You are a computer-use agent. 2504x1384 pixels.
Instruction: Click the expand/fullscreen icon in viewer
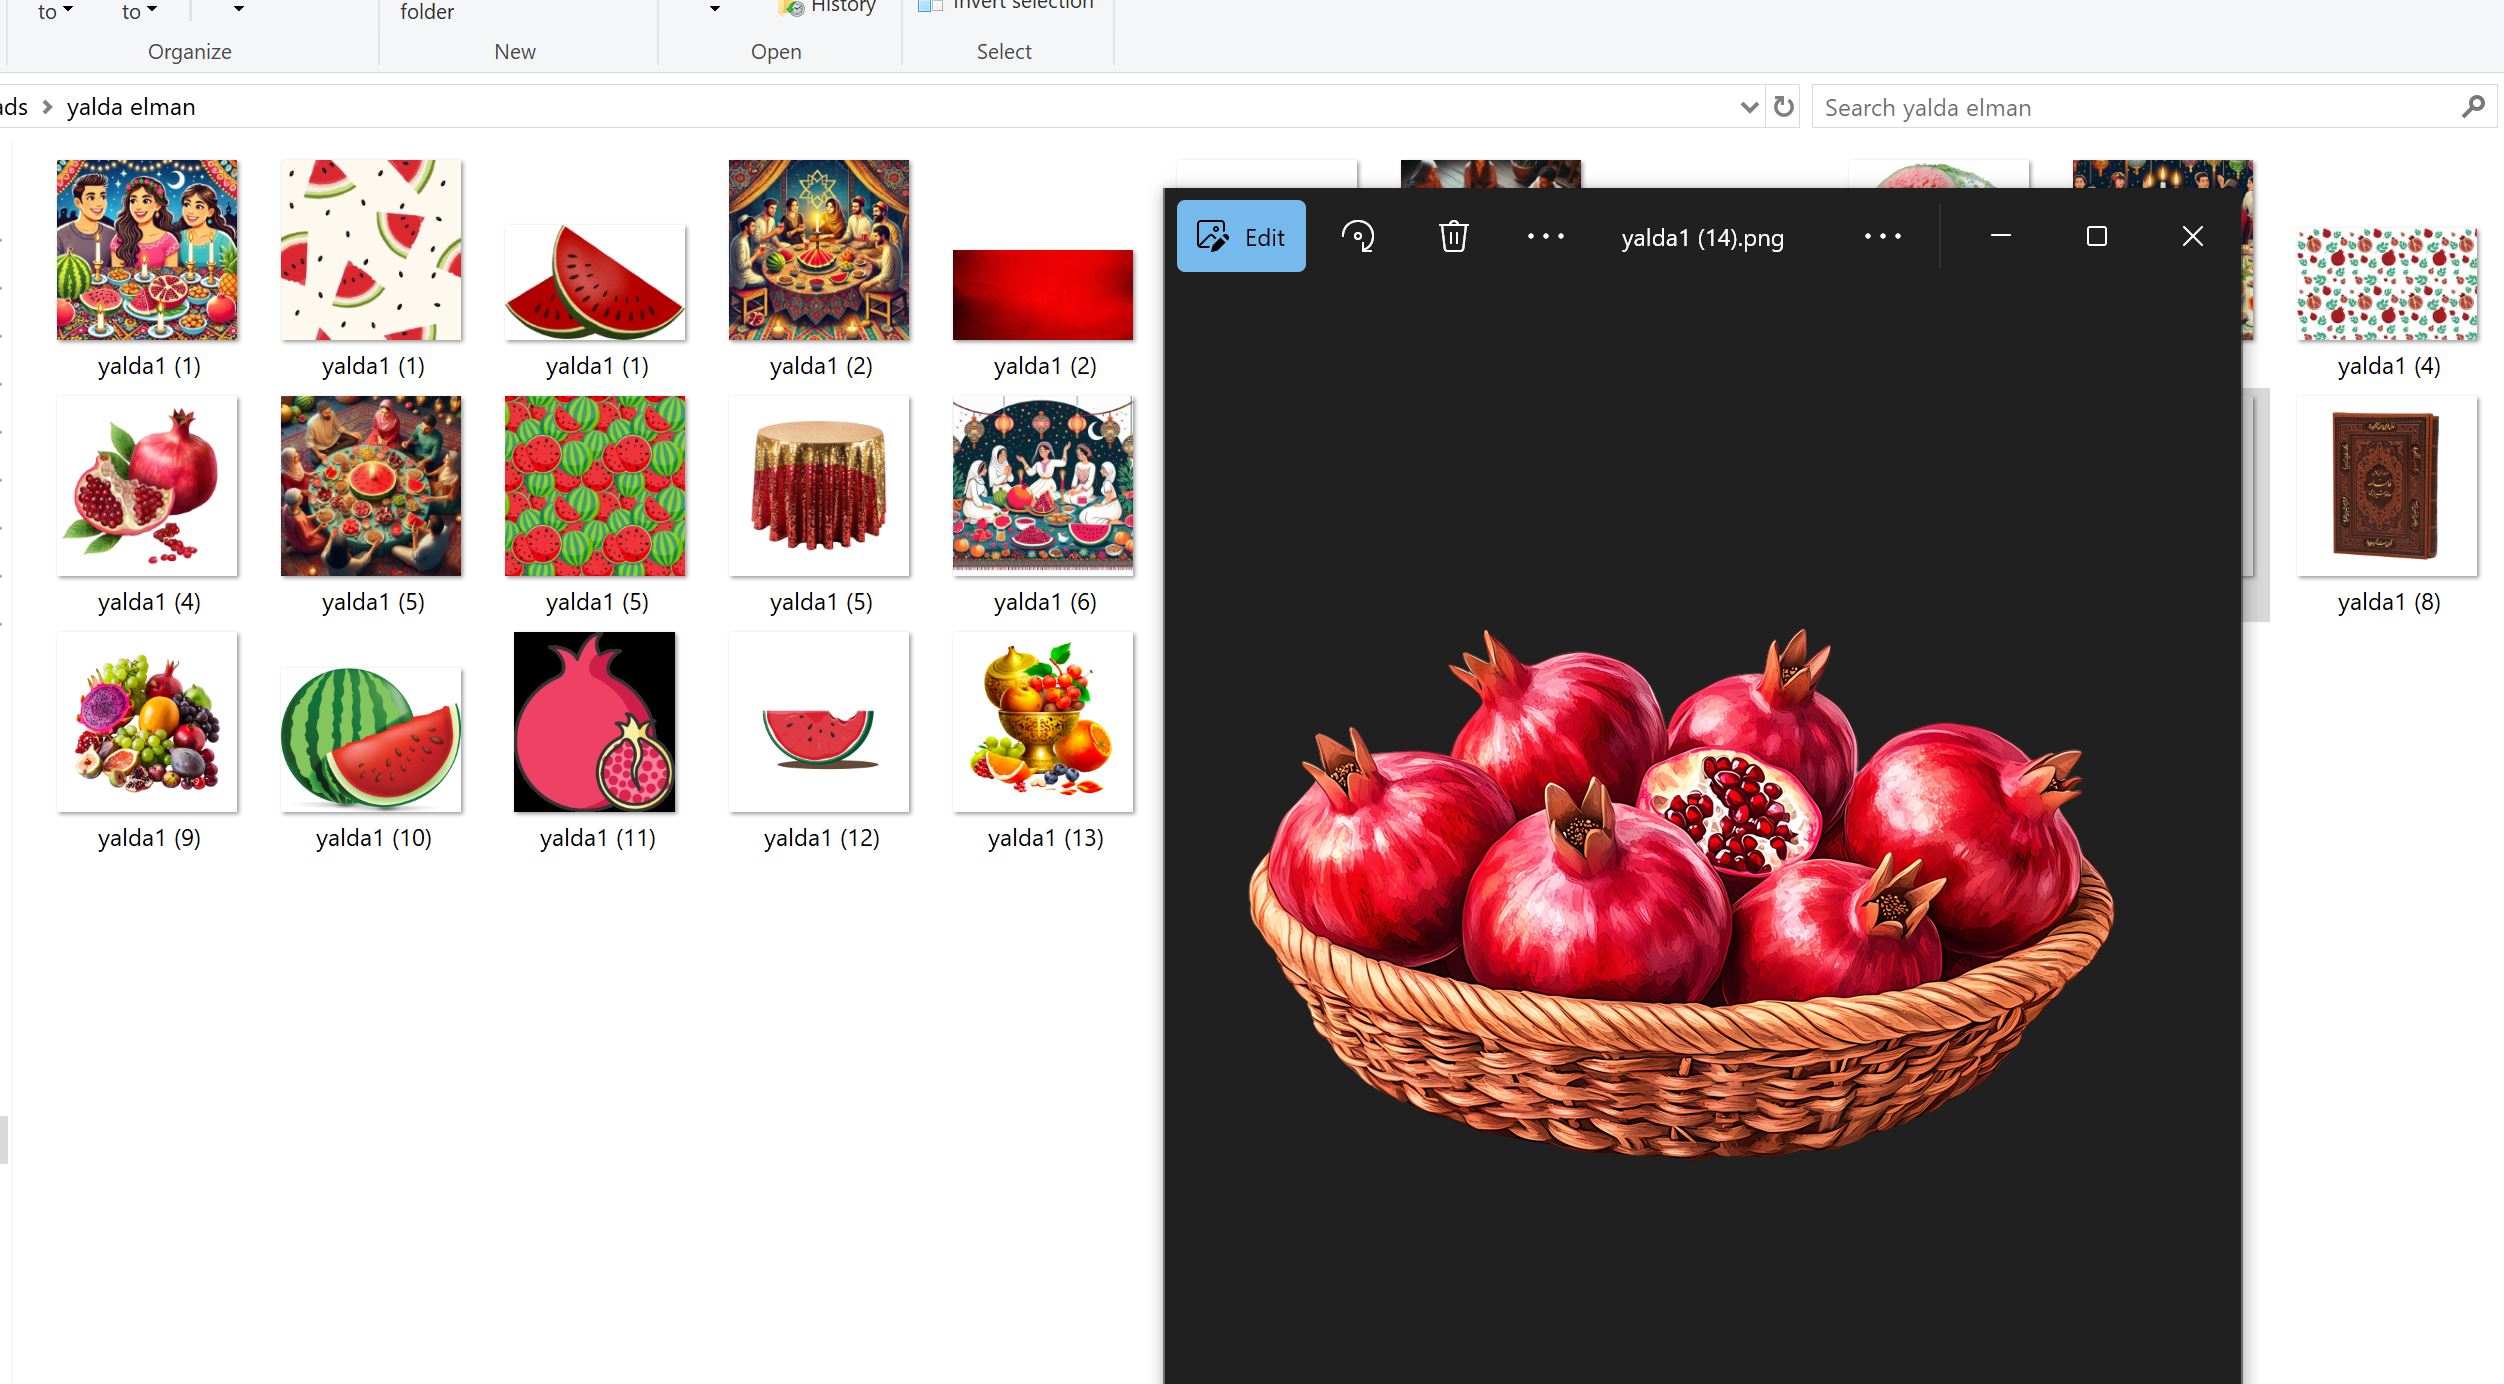point(2097,235)
